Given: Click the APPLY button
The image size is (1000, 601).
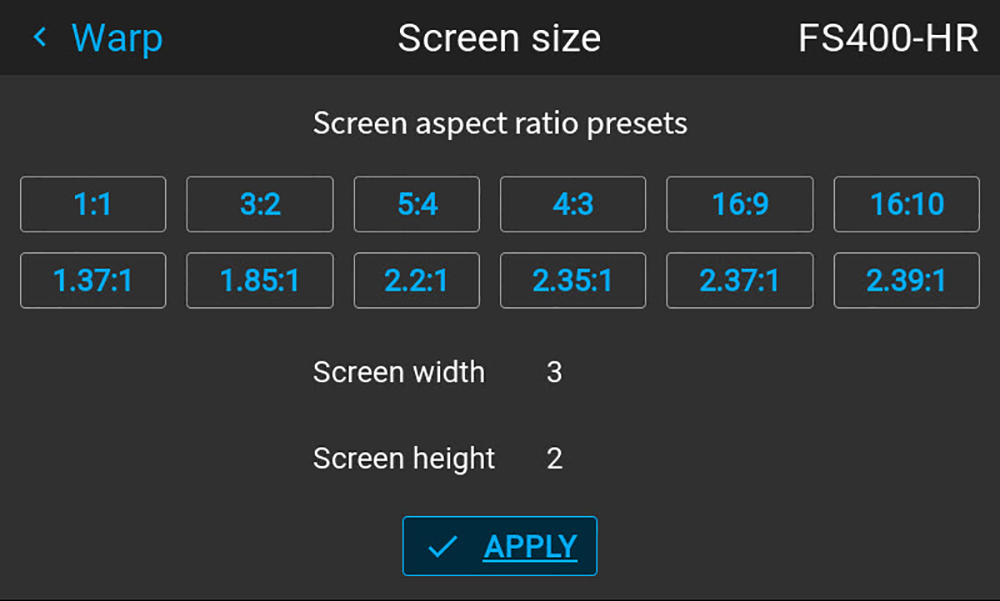Looking at the screenshot, I should click(x=500, y=546).
